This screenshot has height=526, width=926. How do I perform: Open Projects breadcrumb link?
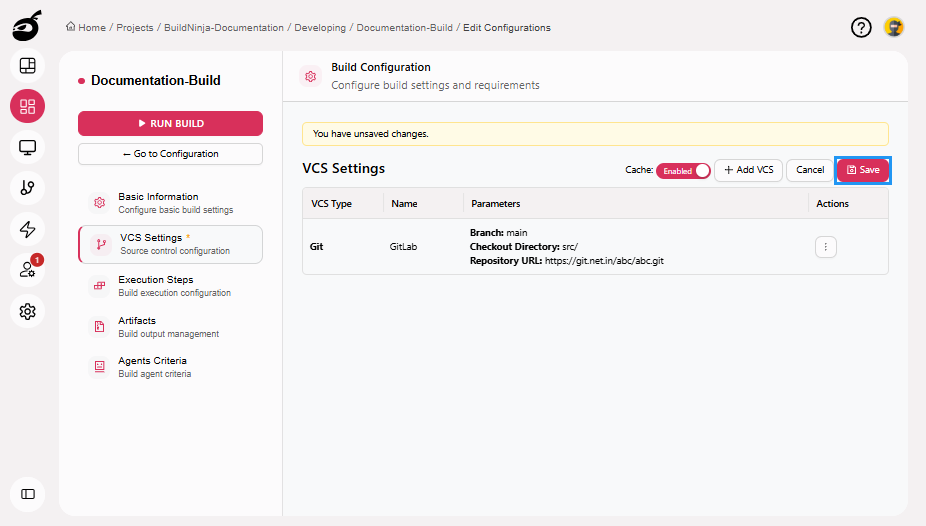135,28
